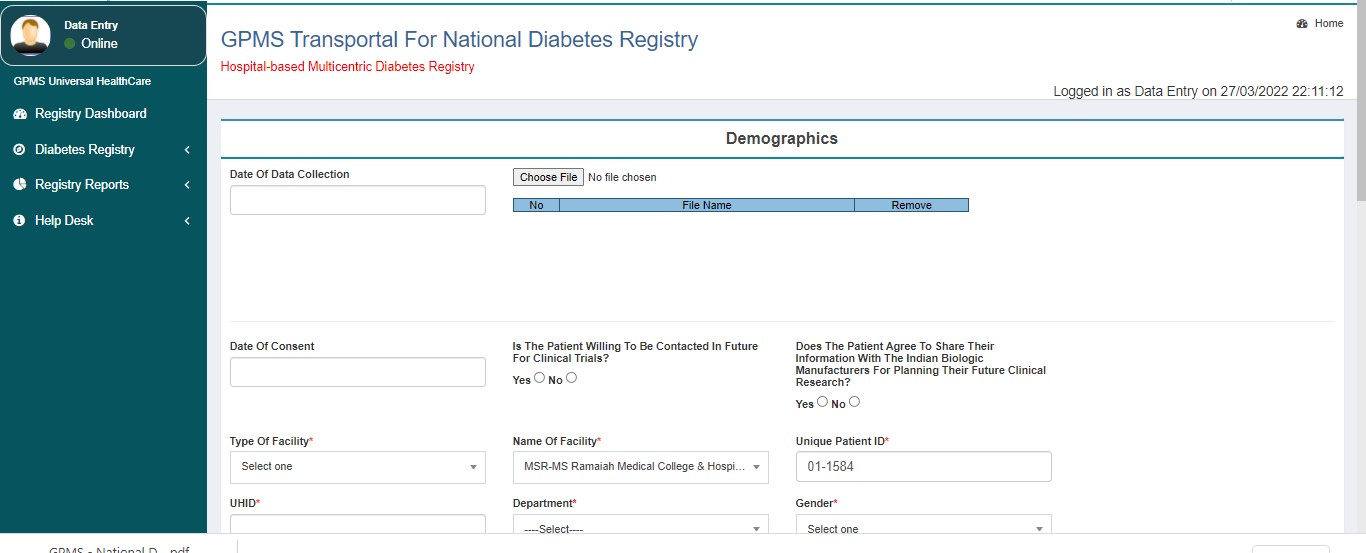Screen dimensions: 1366x553
Task: Go to Registry Dashboard menu item
Action: 91,114
